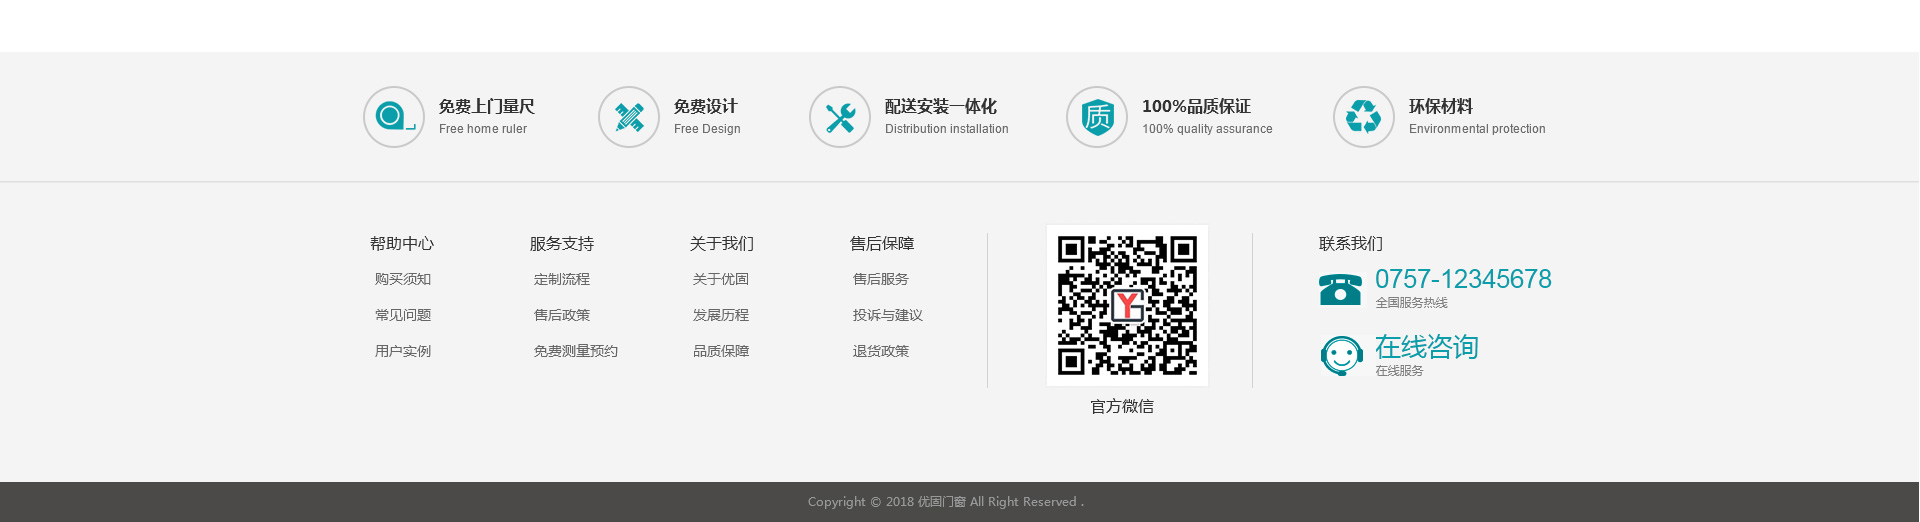This screenshot has width=1920, height=522.
Task: Go to 发展历程 link
Action: [x=721, y=315]
